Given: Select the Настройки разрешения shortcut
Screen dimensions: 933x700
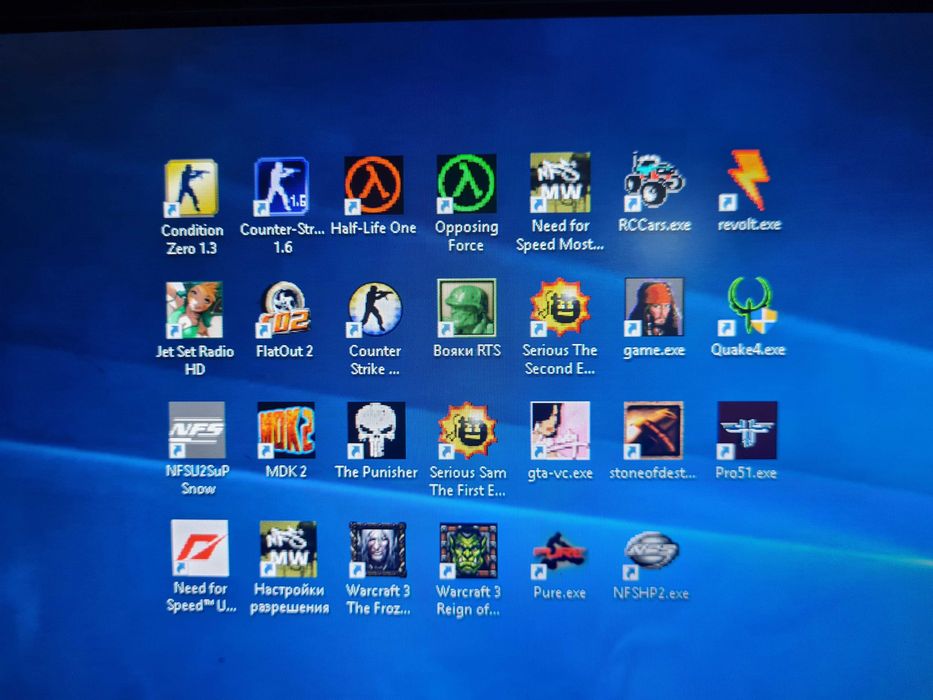Looking at the screenshot, I should tap(289, 549).
